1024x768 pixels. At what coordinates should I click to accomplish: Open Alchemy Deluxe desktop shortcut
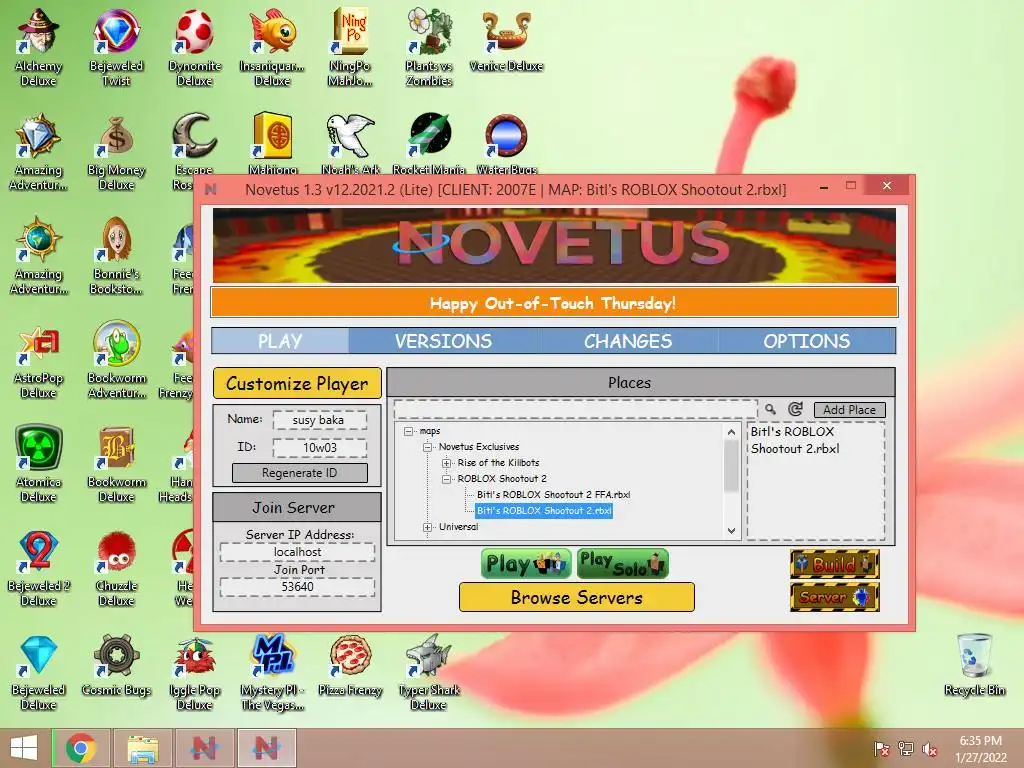[x=39, y=47]
